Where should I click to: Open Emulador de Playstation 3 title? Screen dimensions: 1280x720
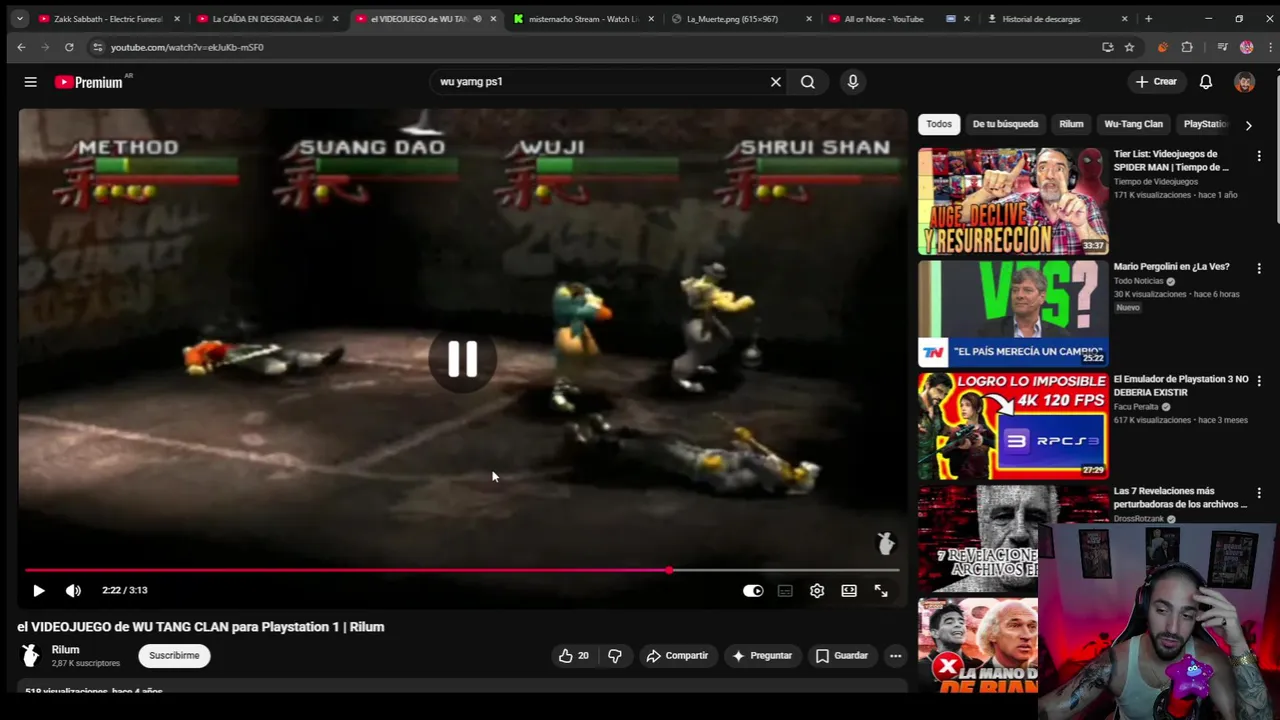(1181, 386)
